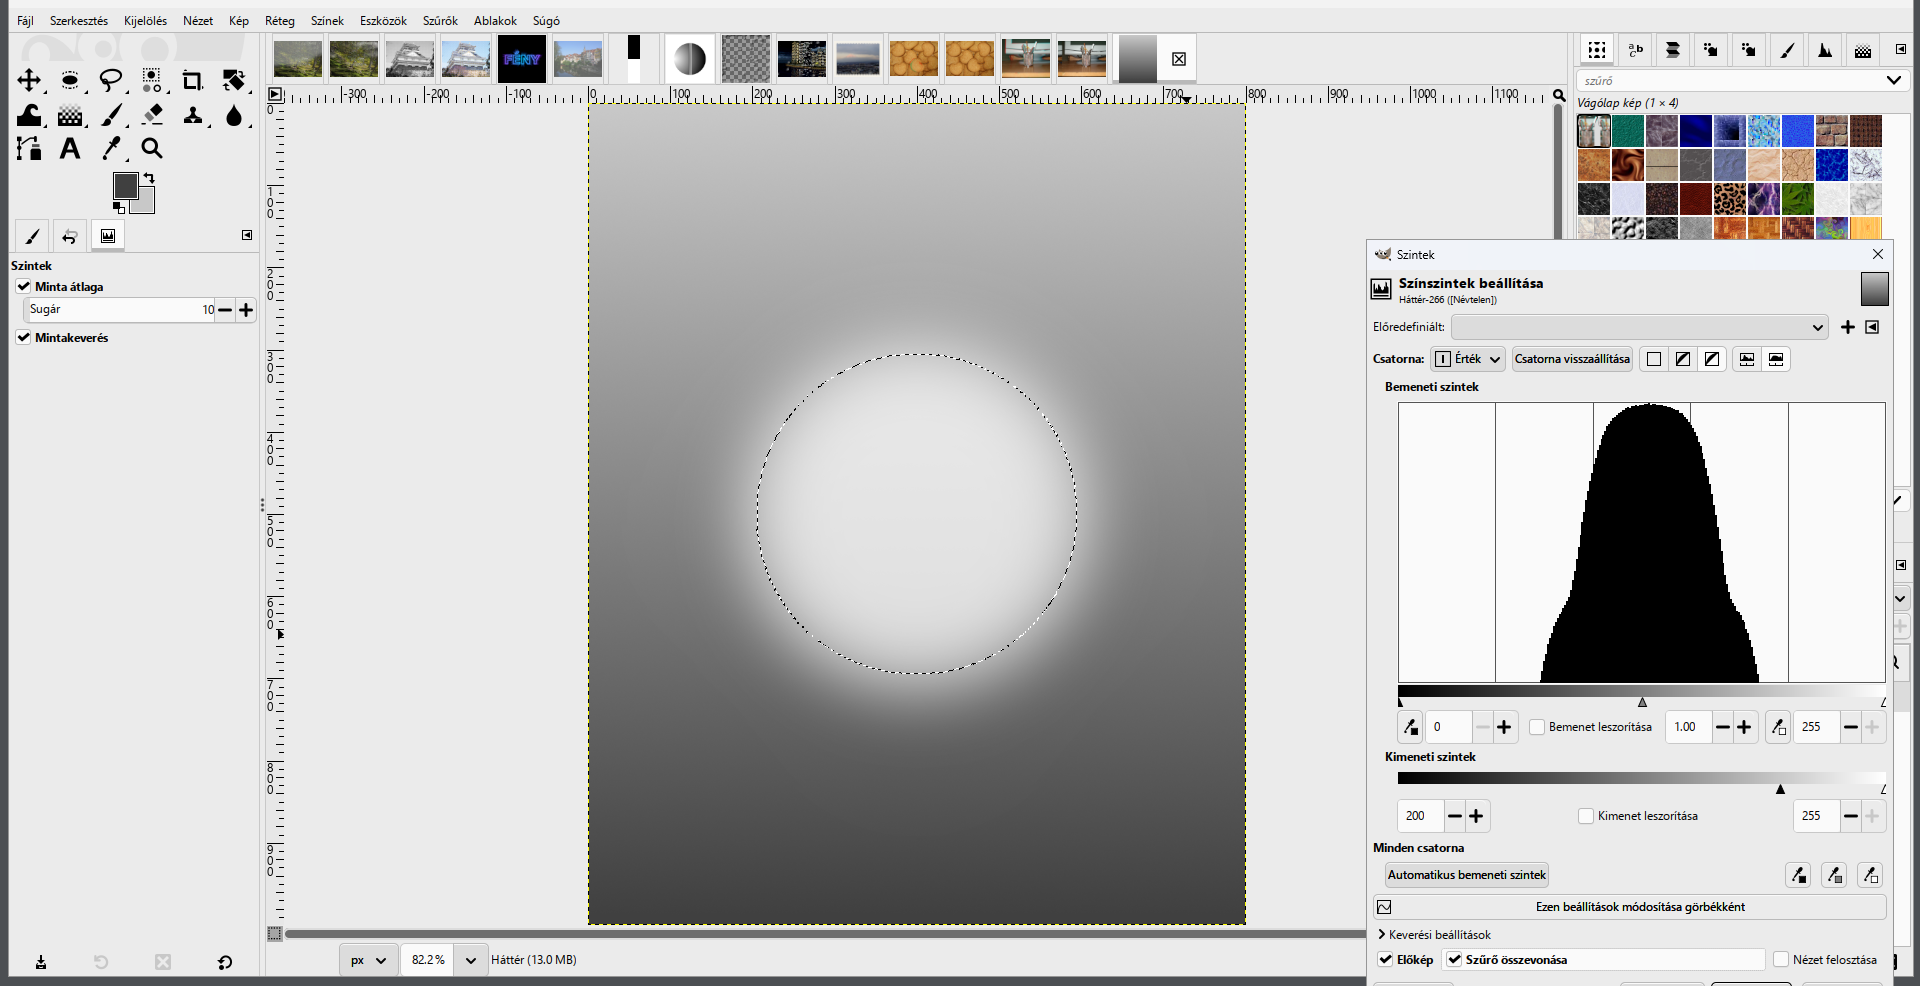
Task: Click Csatorna visszaállítása button
Action: coord(1572,359)
